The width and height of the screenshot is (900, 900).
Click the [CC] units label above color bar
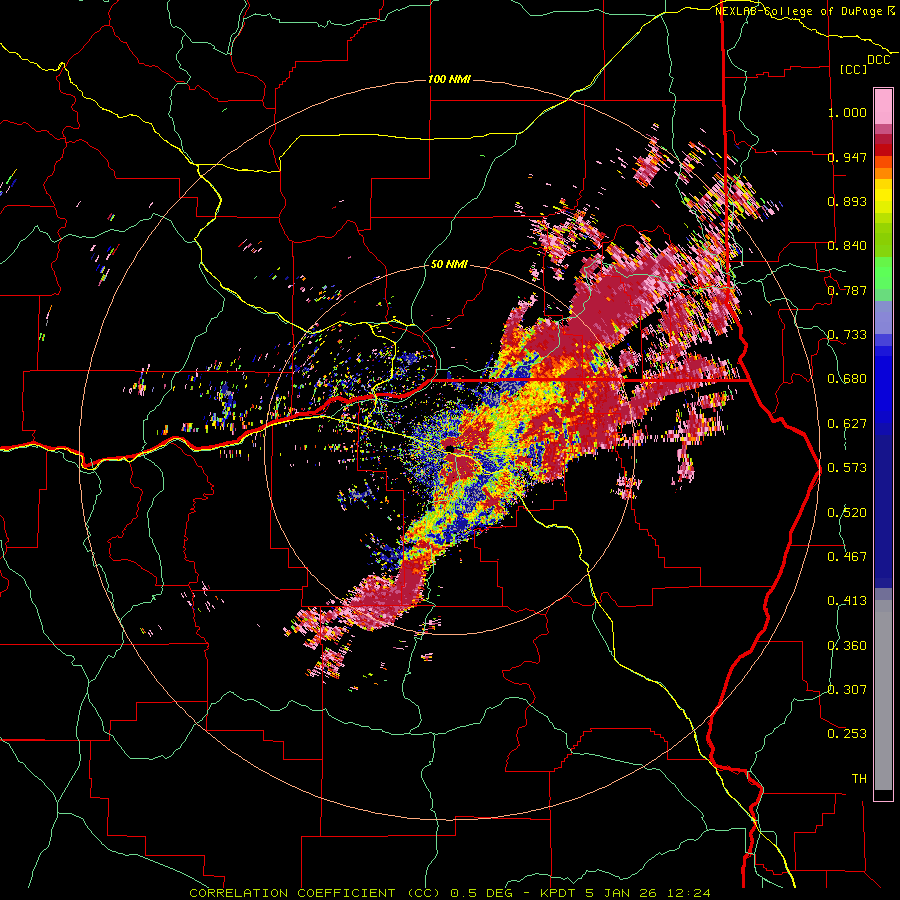tap(854, 69)
